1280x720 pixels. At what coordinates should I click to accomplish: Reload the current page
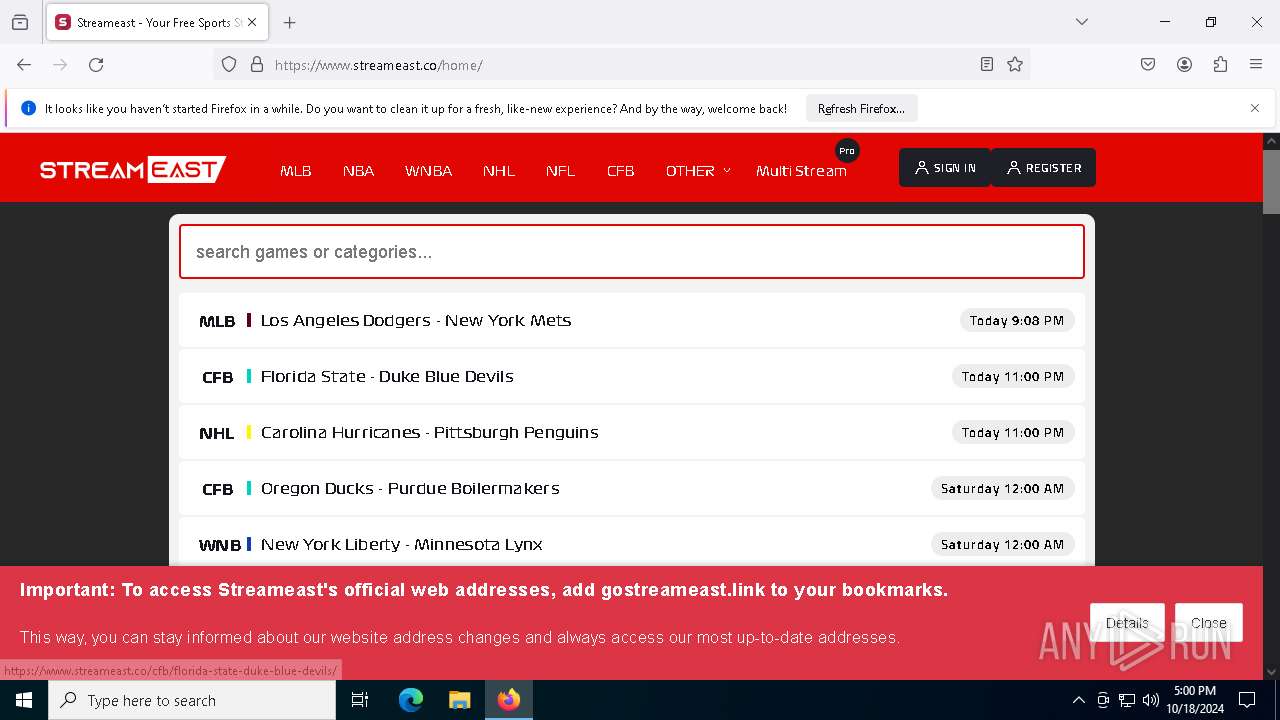[96, 65]
